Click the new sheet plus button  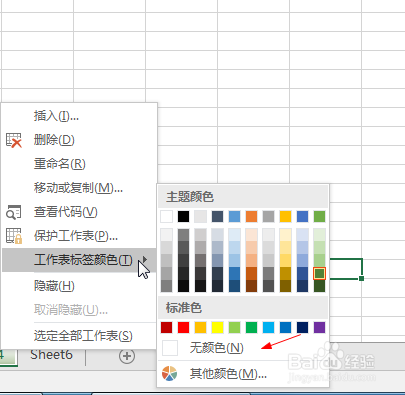127,356
